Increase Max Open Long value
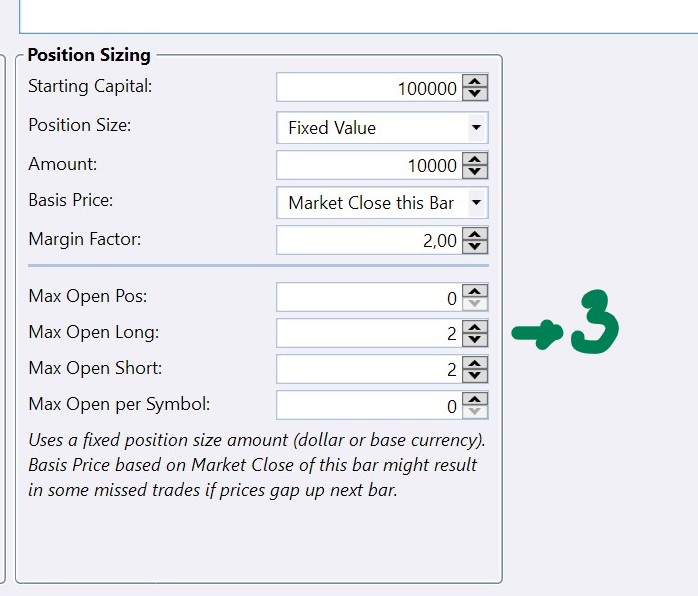The image size is (698, 596). pyautogui.click(x=476, y=327)
